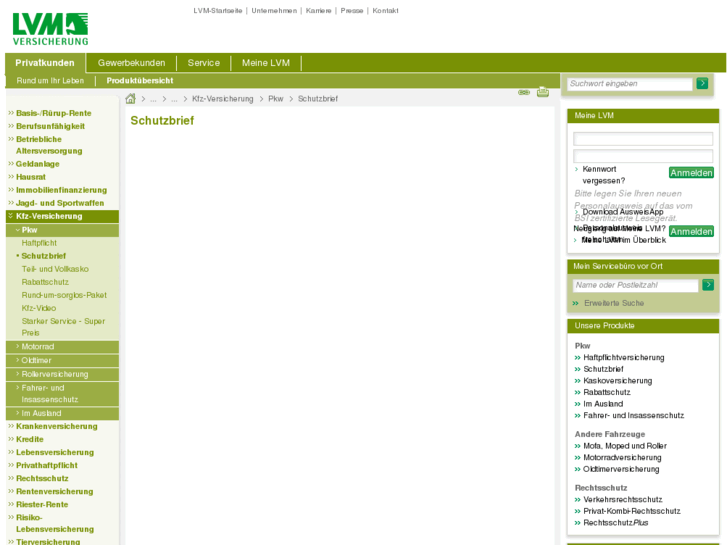Focus the Meine LVM username field

643,139
